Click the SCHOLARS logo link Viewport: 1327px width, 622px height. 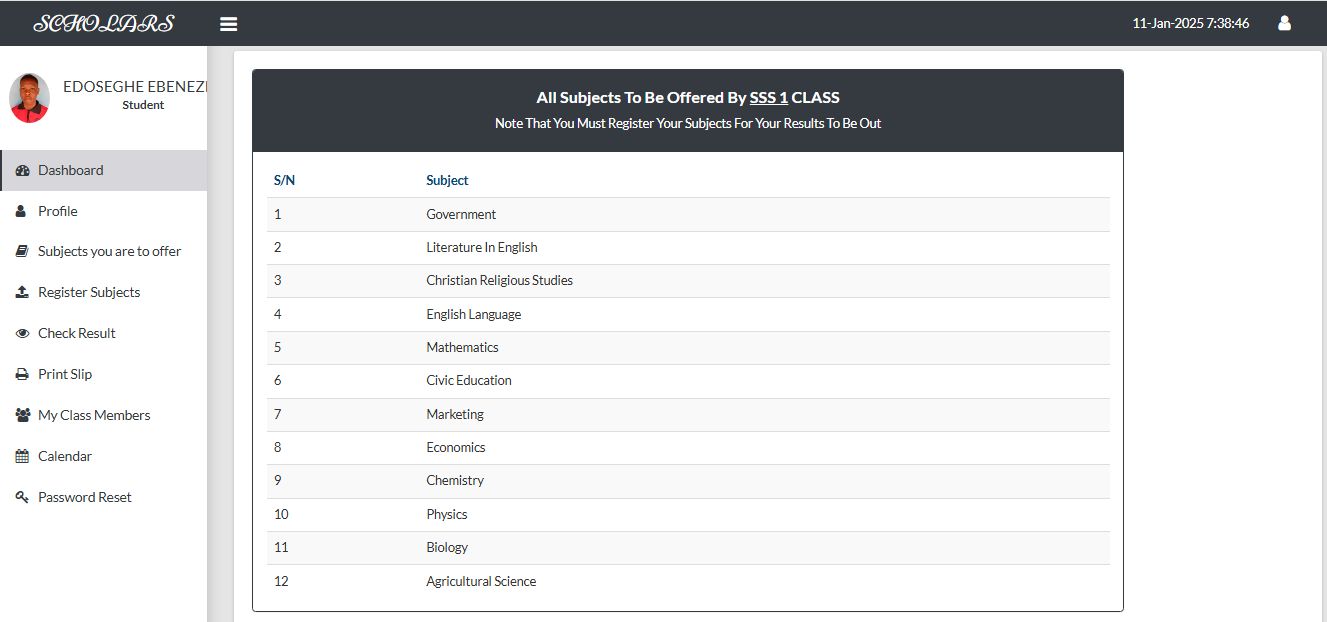[103, 23]
